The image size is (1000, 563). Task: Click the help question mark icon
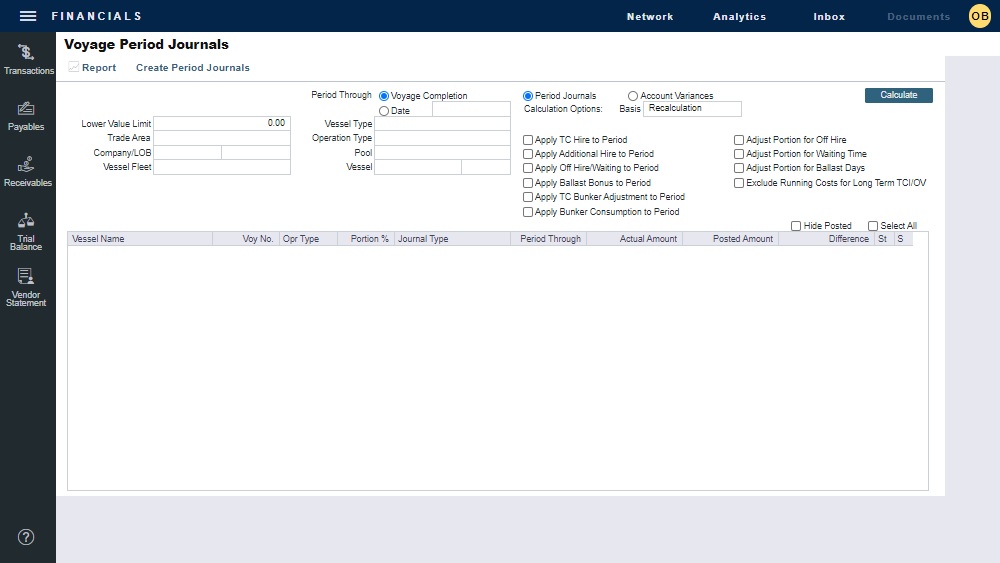27,537
